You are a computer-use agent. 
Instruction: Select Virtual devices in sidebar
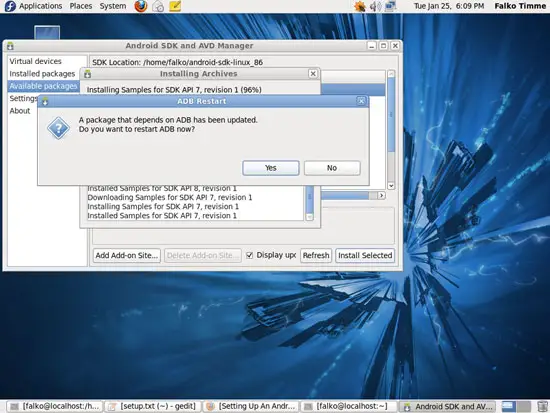pyautogui.click(x=35, y=61)
